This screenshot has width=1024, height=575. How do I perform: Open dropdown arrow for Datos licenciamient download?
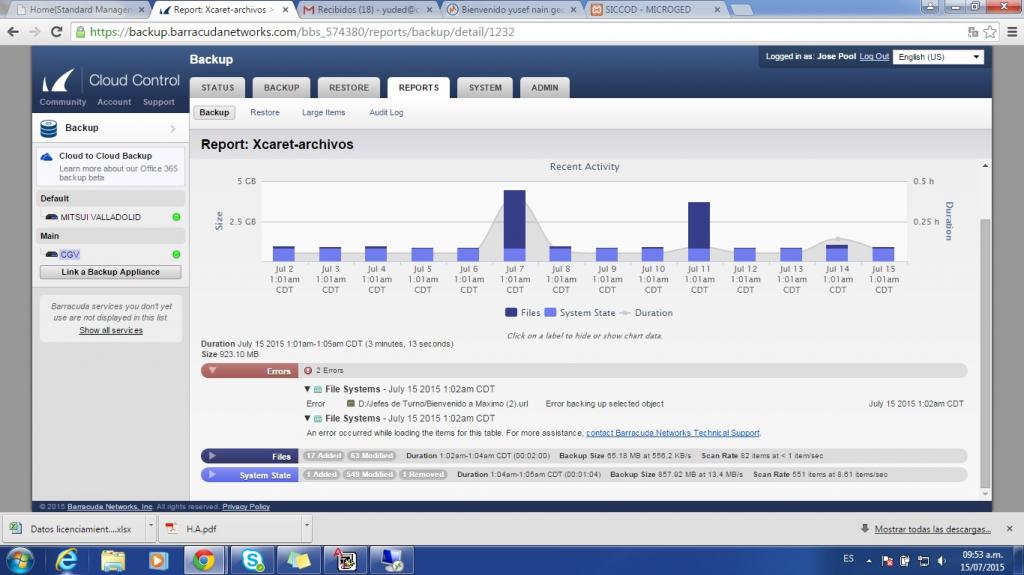click(x=150, y=525)
